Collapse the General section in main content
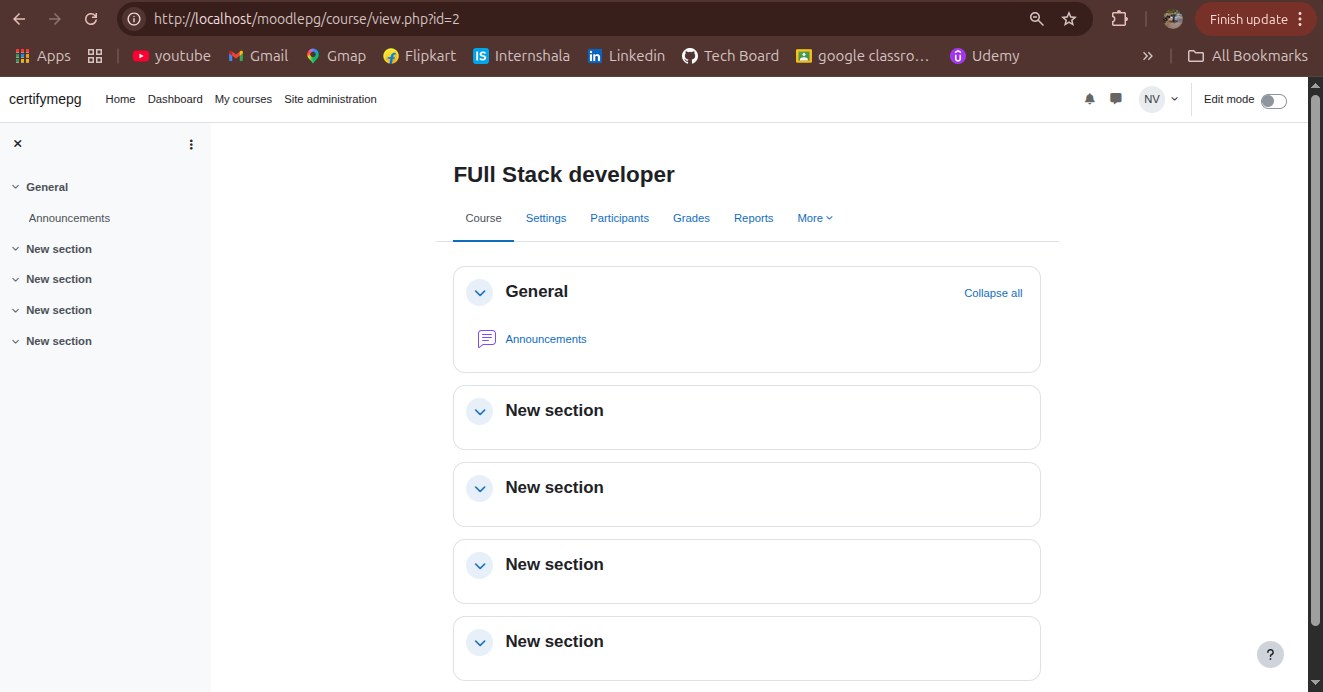Image resolution: width=1323 pixels, height=692 pixels. 480,292
